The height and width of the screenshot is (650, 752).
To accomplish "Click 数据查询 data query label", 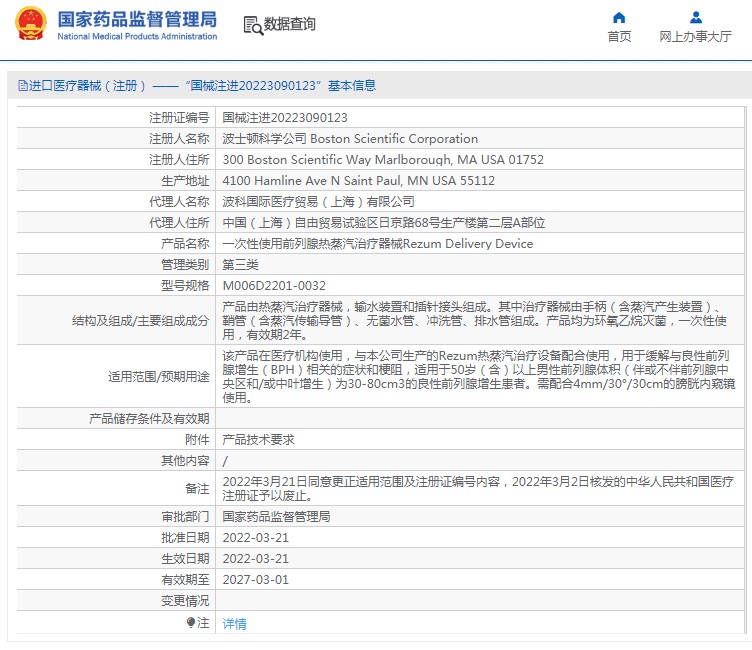I will tap(290, 24).
